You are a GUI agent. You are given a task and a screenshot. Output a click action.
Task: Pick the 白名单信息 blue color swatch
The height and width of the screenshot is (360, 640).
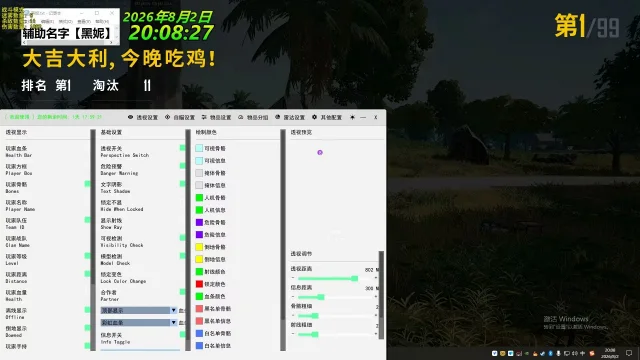(x=199, y=346)
